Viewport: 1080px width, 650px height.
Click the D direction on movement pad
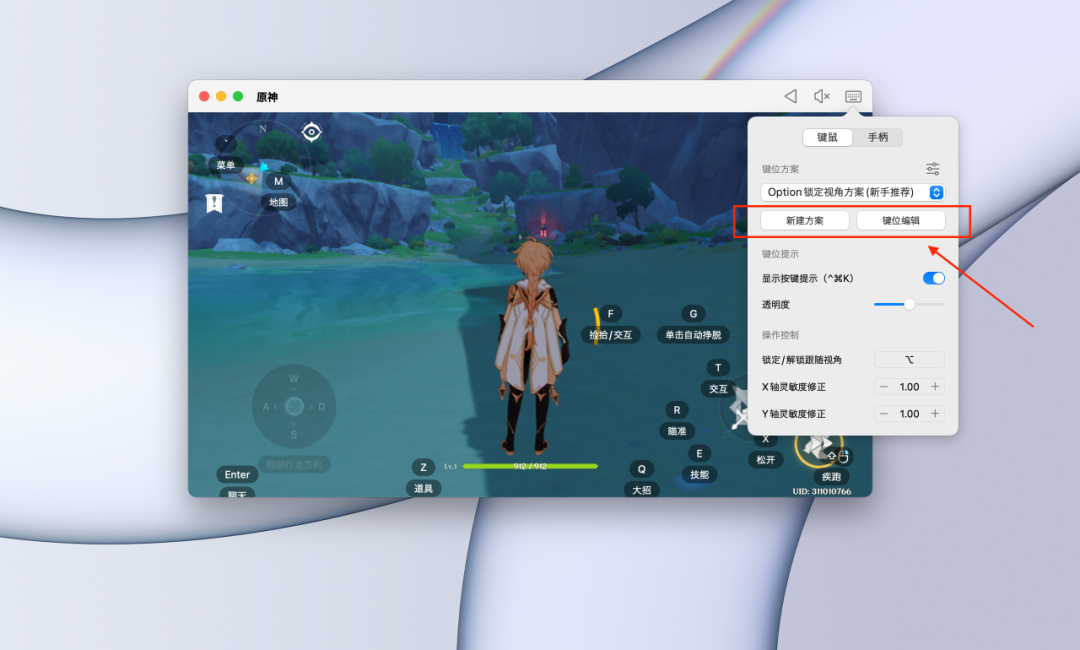point(322,406)
